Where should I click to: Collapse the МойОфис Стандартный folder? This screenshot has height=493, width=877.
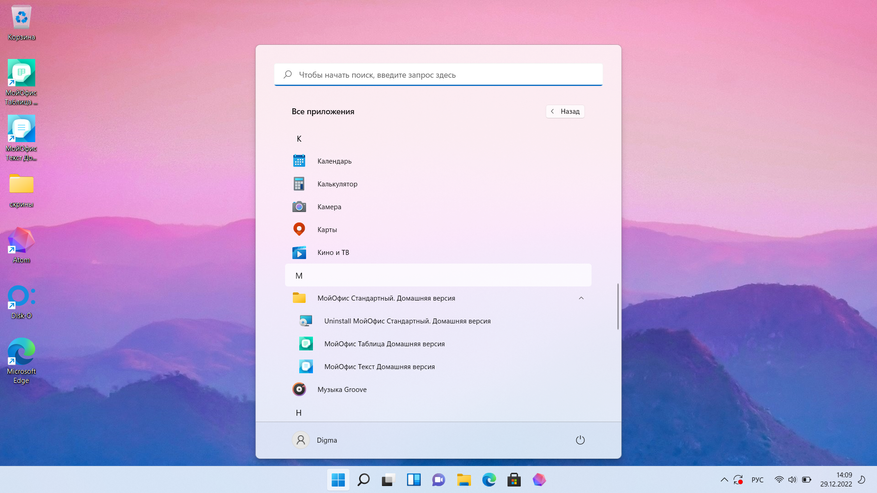pos(581,298)
